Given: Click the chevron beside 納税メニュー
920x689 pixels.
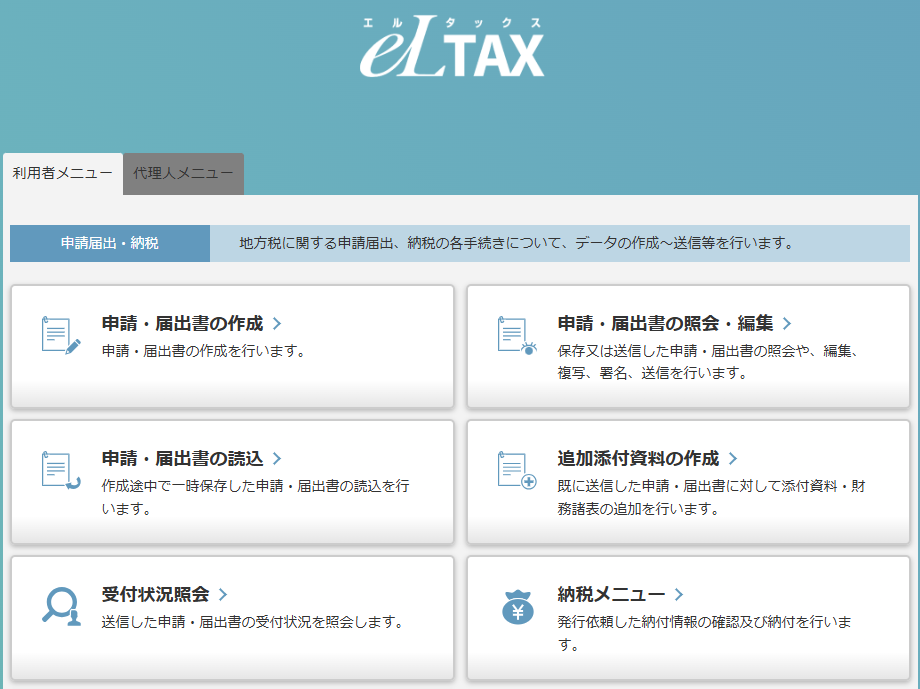Looking at the screenshot, I should click(679, 595).
